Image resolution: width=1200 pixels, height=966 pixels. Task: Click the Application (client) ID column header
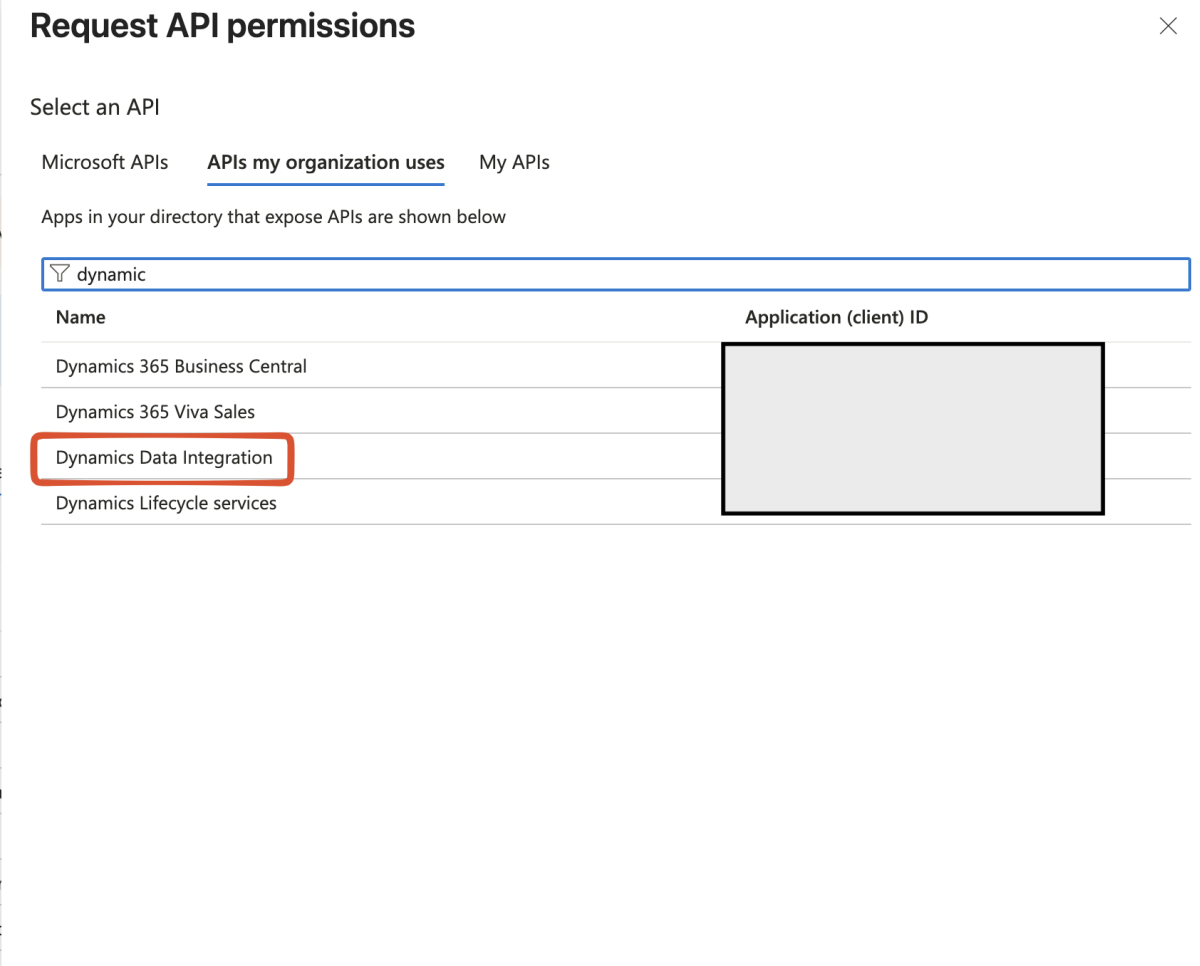coord(836,317)
